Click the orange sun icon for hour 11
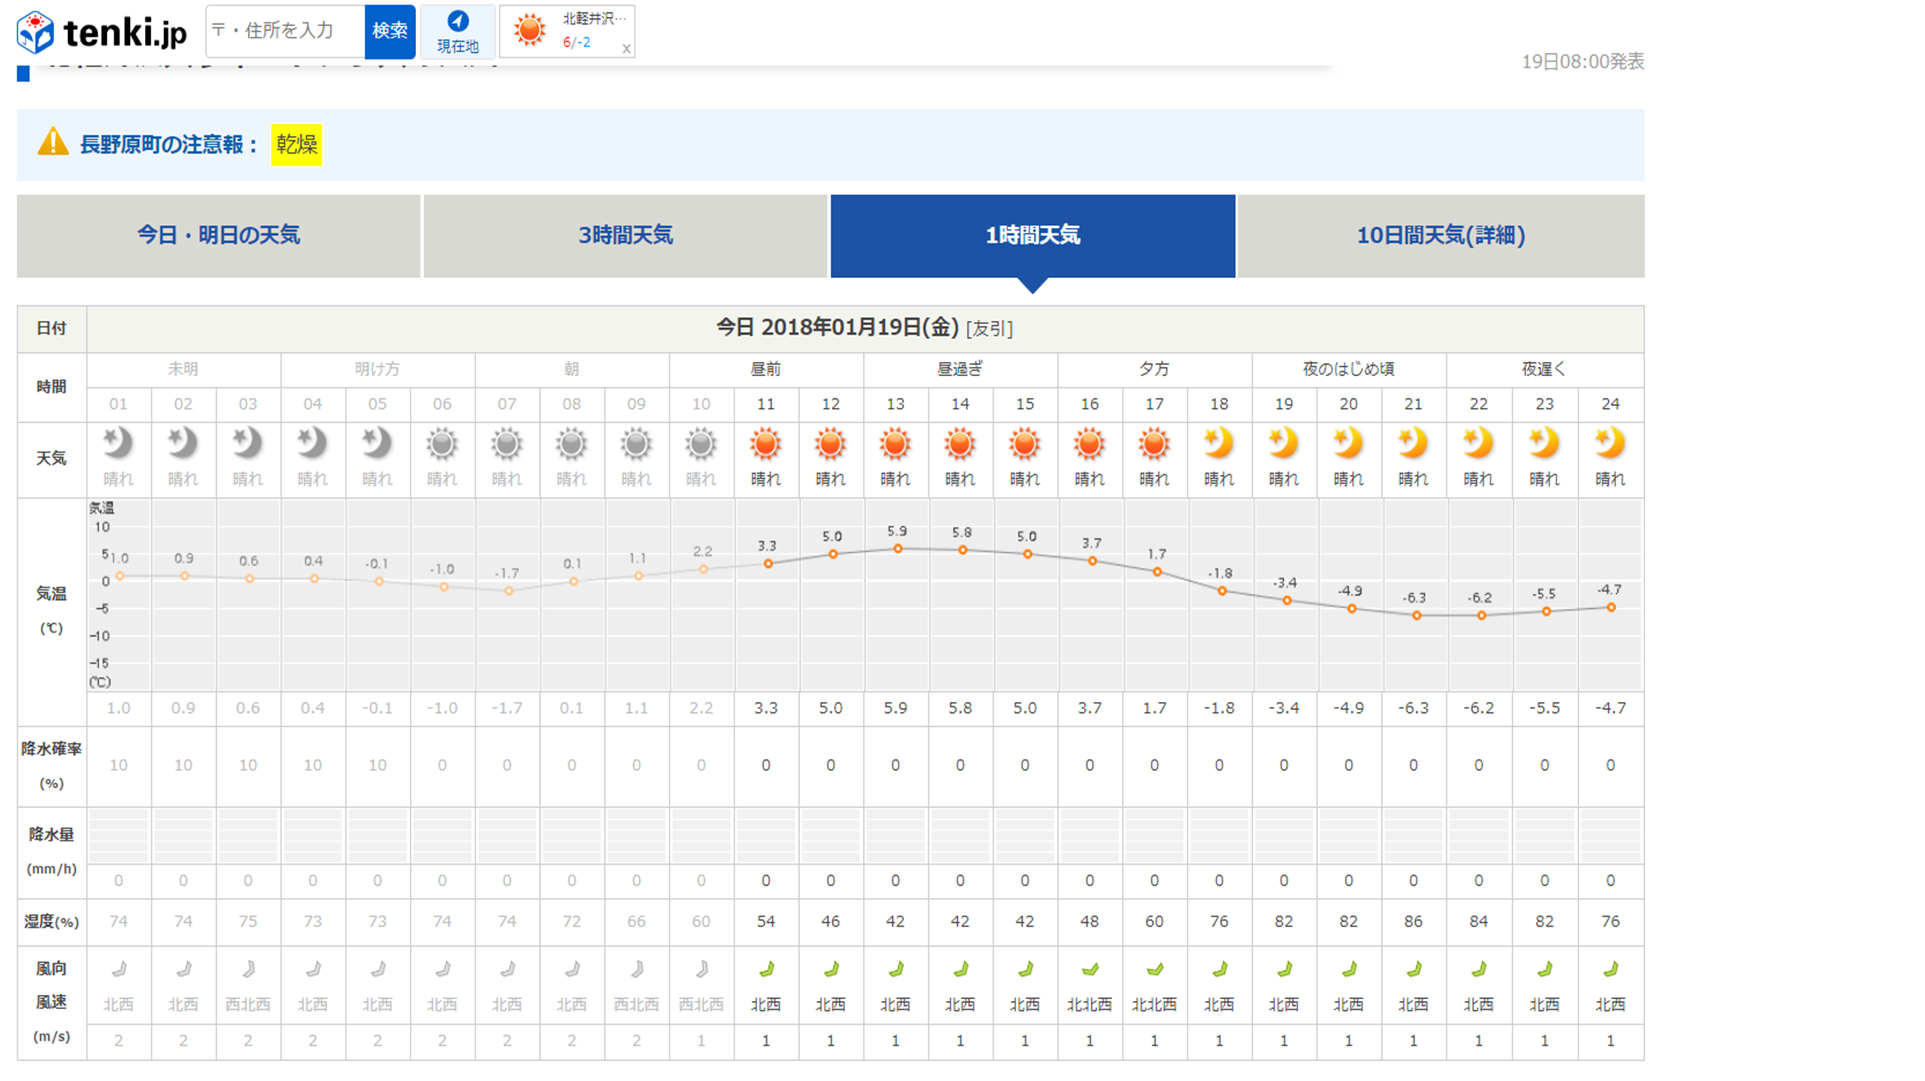 point(766,443)
